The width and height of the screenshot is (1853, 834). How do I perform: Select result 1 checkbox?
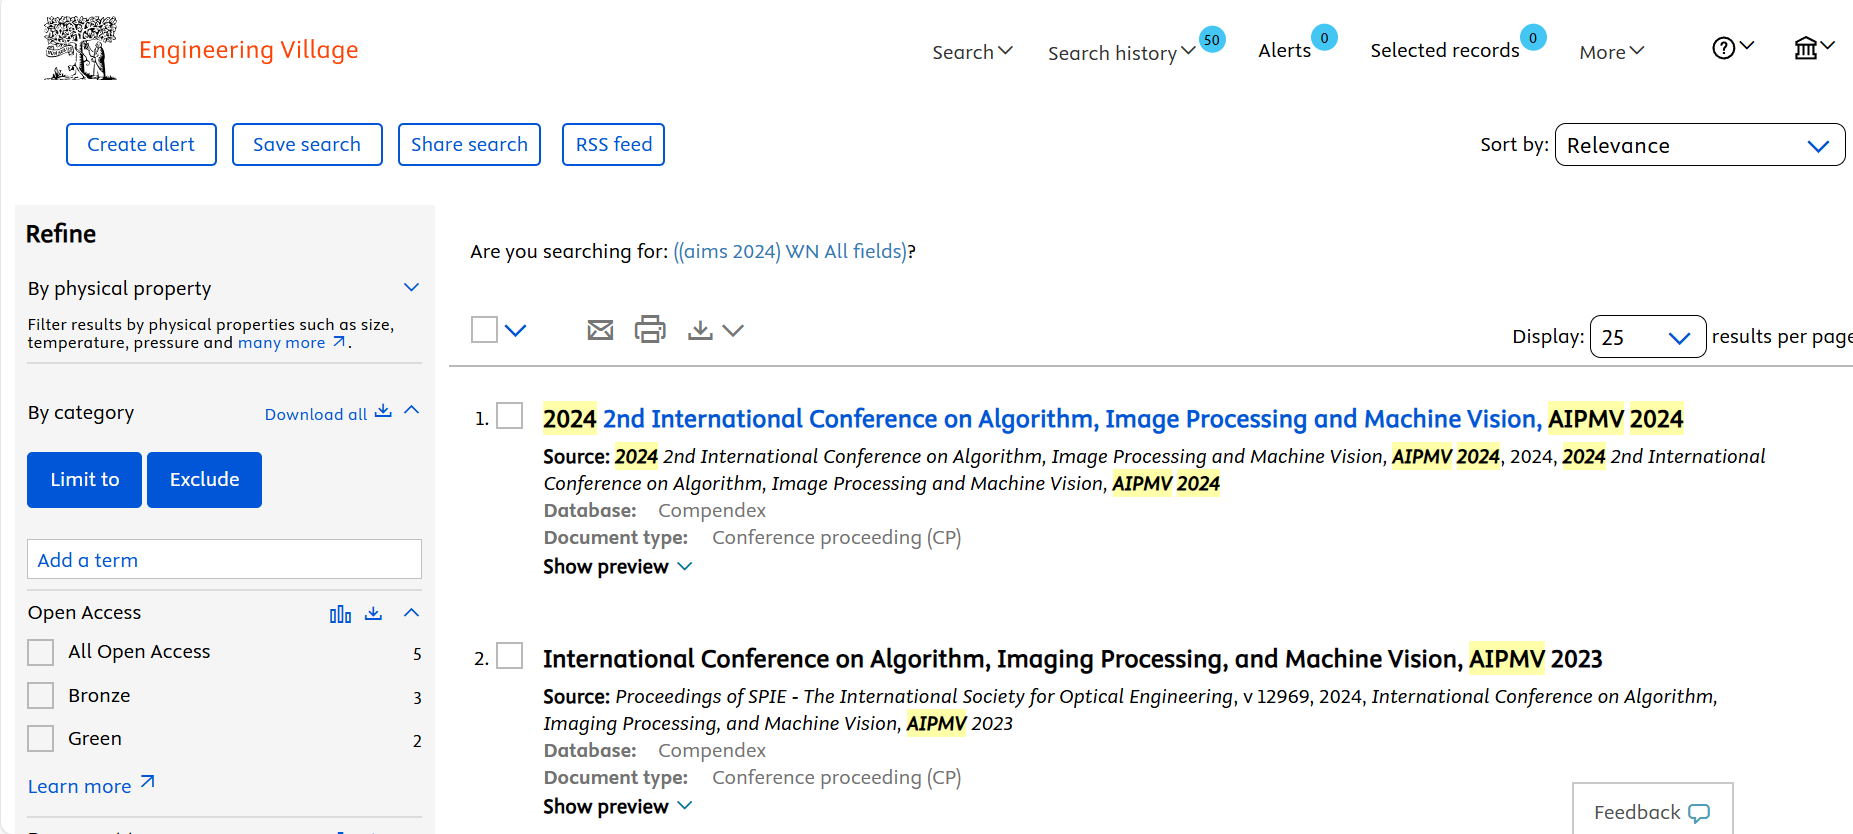pyautogui.click(x=510, y=415)
